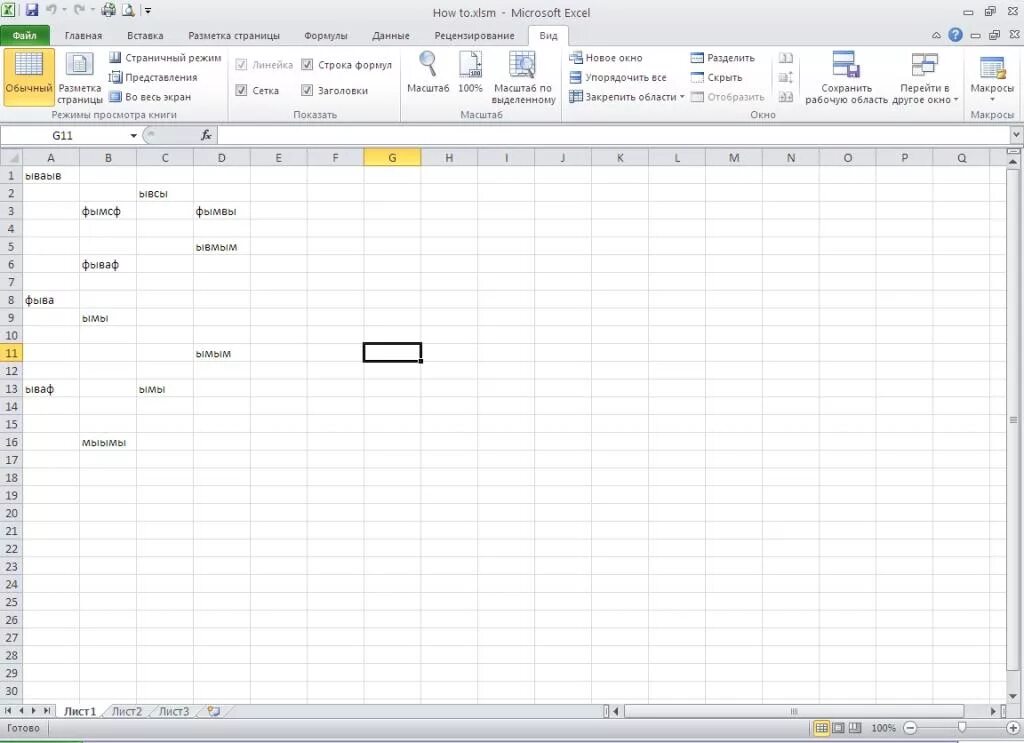This screenshot has height=743, width=1024.
Task: Expand the formula bar arrow
Action: pos(1016,135)
